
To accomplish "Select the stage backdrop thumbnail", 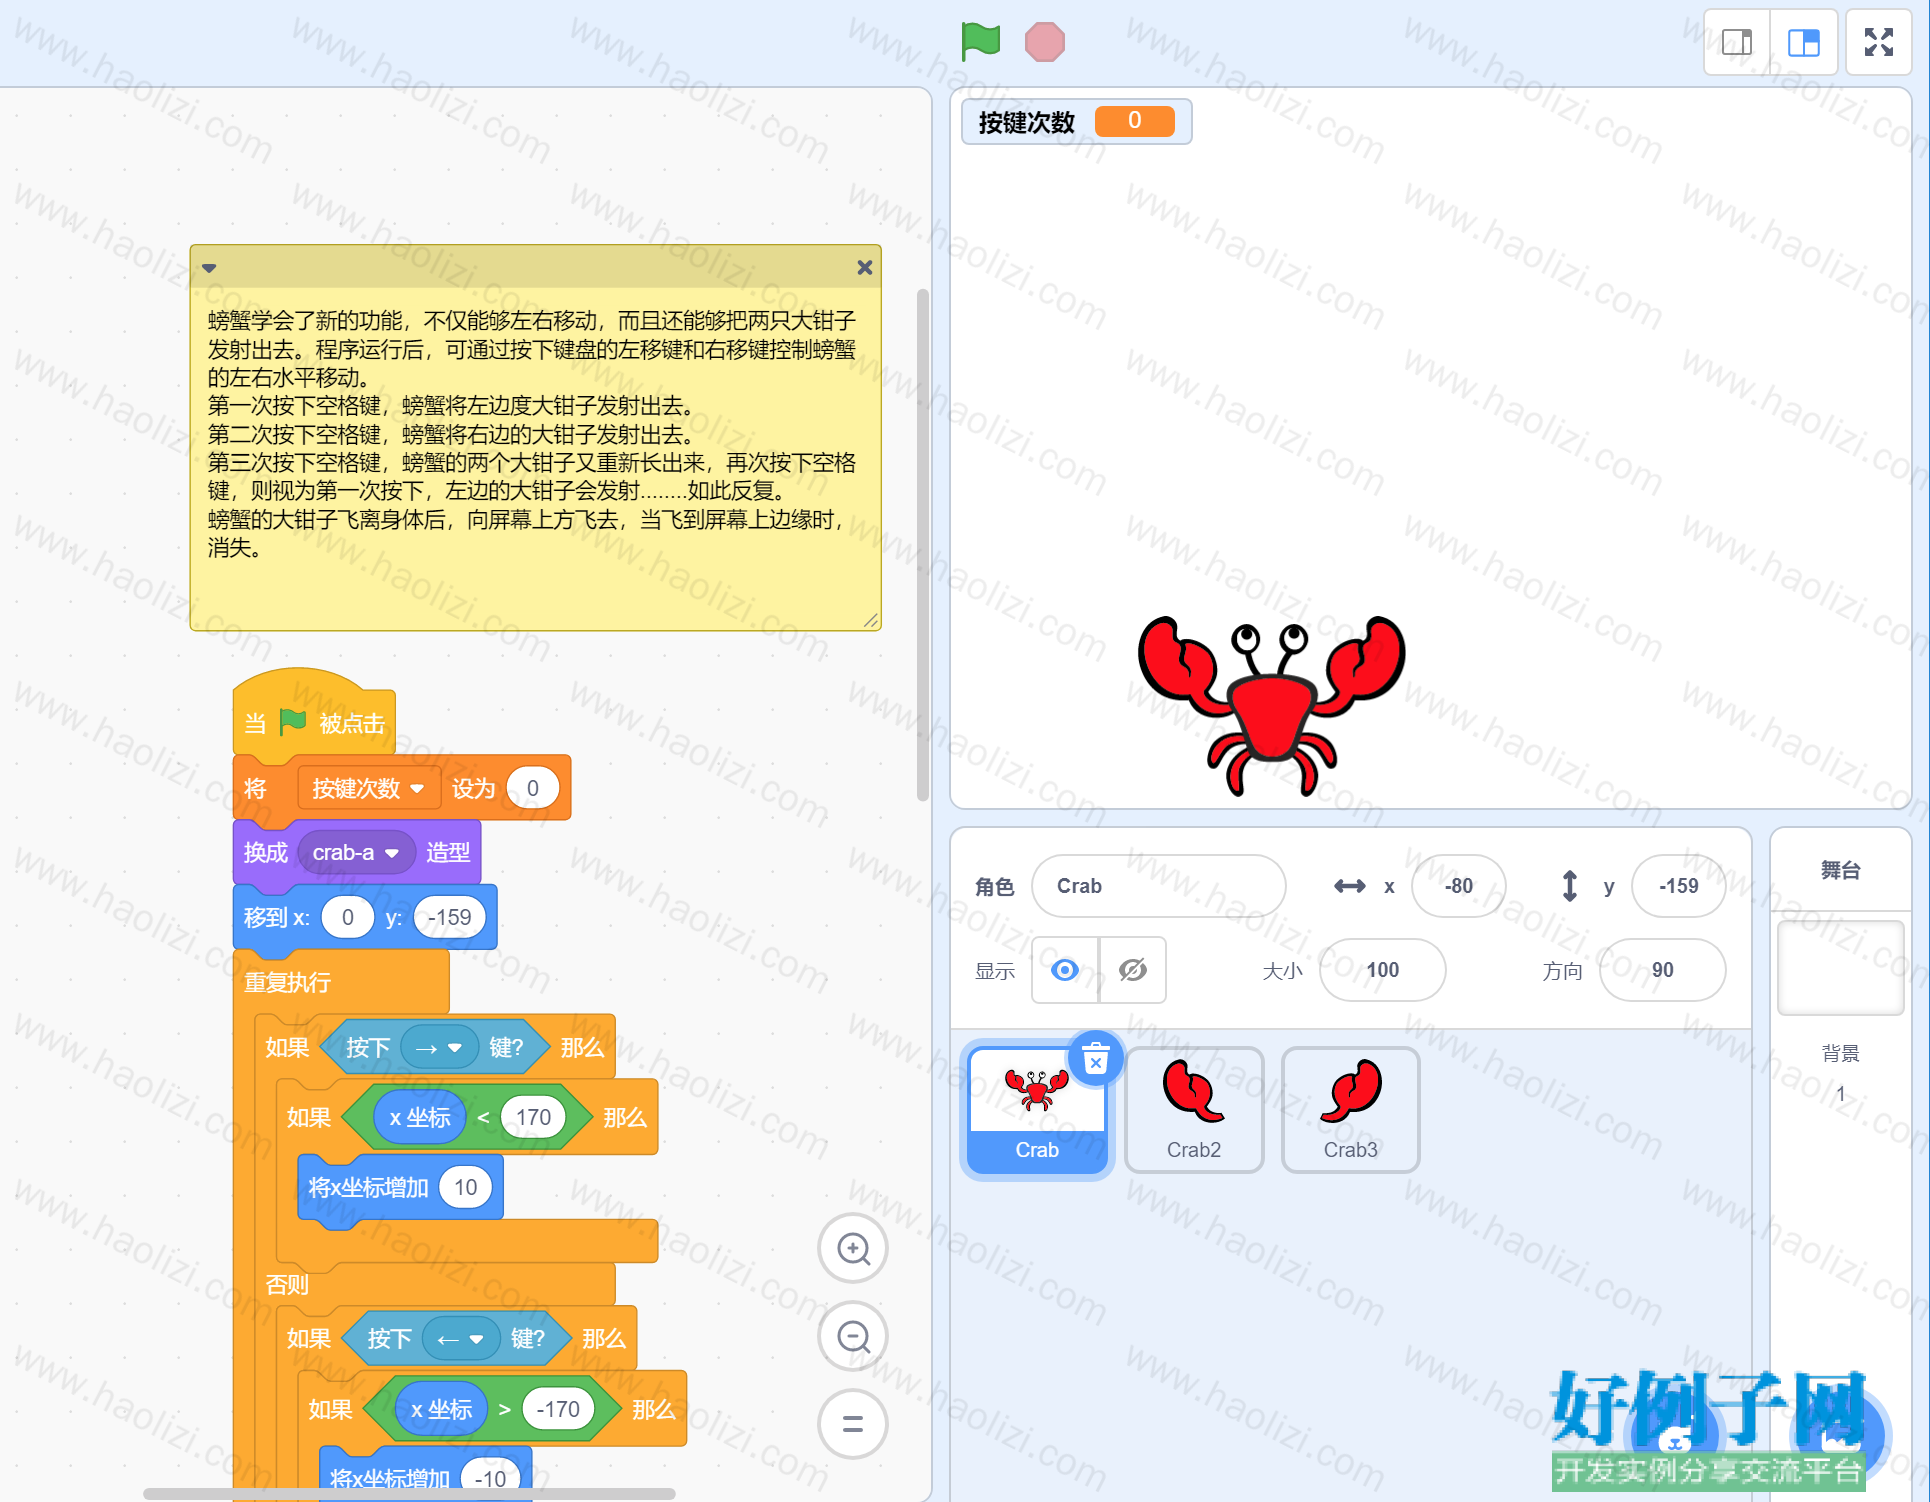I will tap(1840, 967).
